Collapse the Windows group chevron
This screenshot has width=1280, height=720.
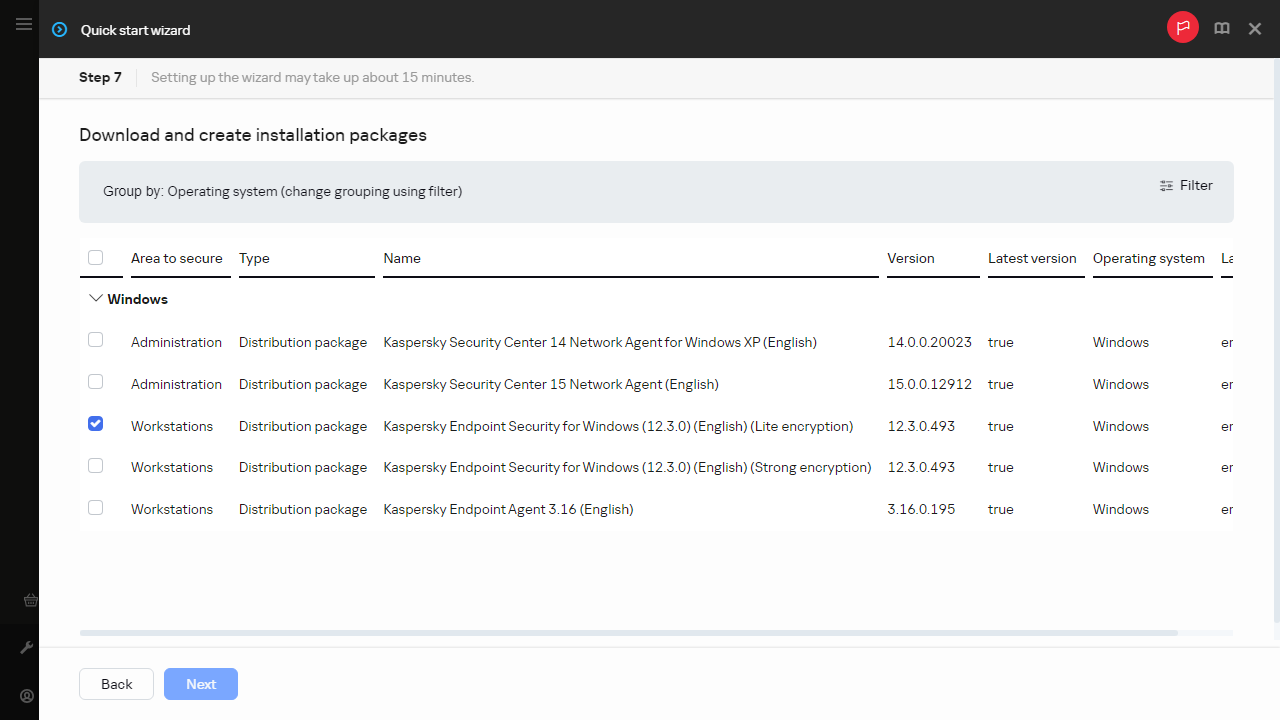coord(96,298)
